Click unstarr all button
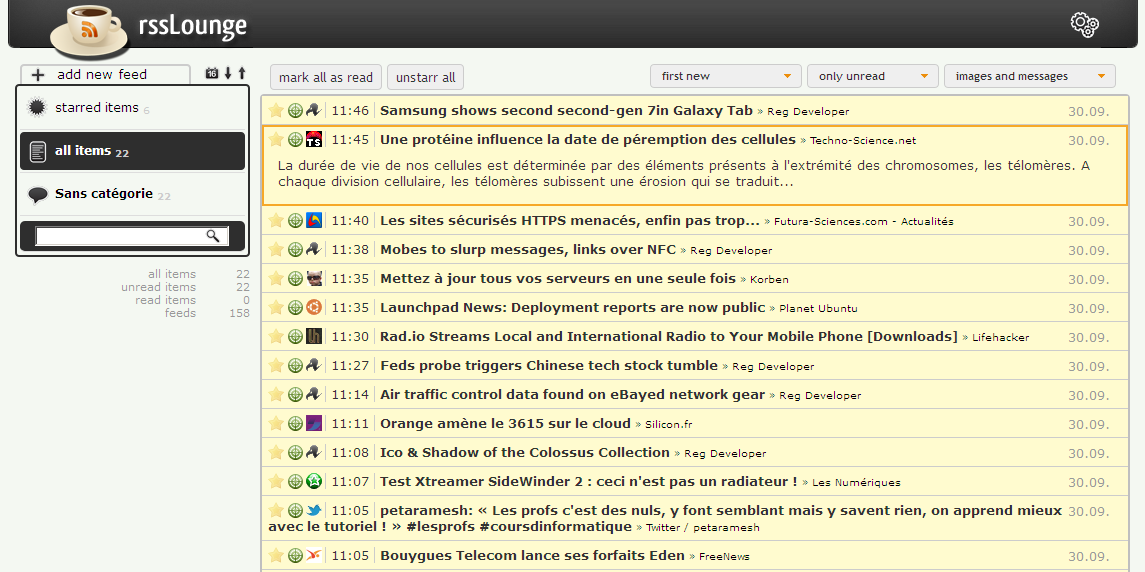Image resolution: width=1145 pixels, height=572 pixels. click(x=425, y=77)
